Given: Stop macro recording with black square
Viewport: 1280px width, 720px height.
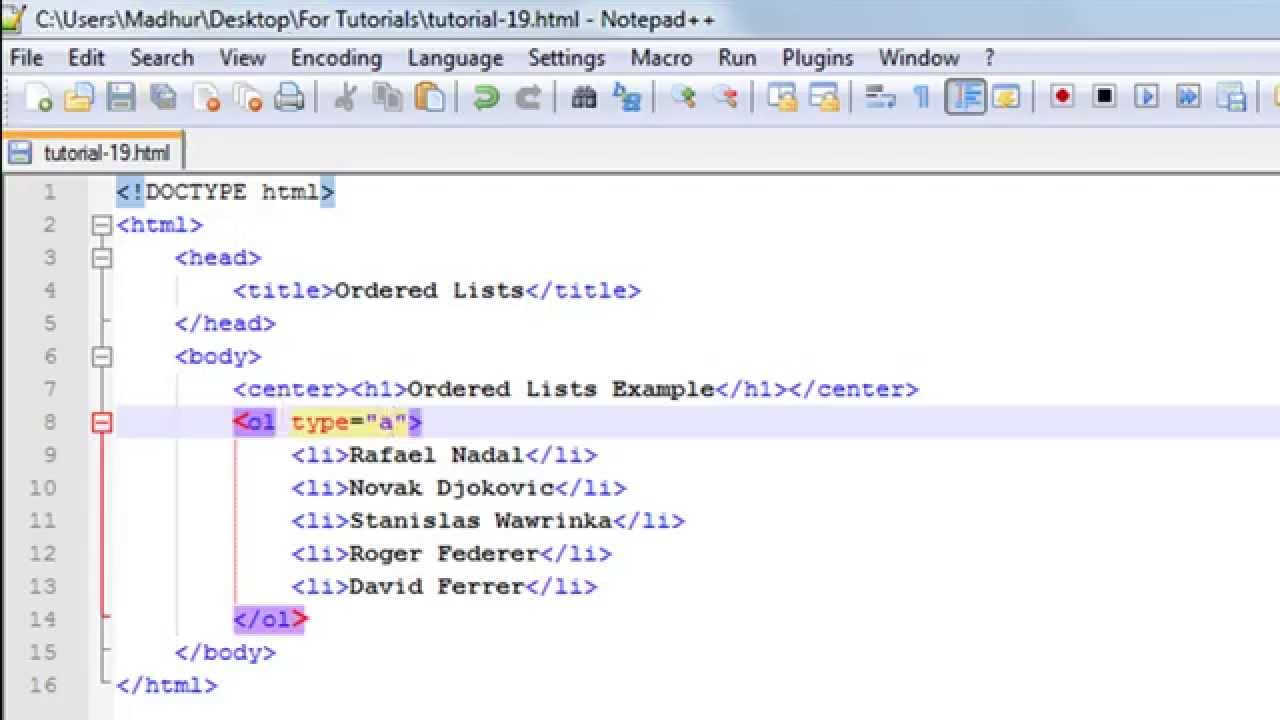Looking at the screenshot, I should 1104,97.
